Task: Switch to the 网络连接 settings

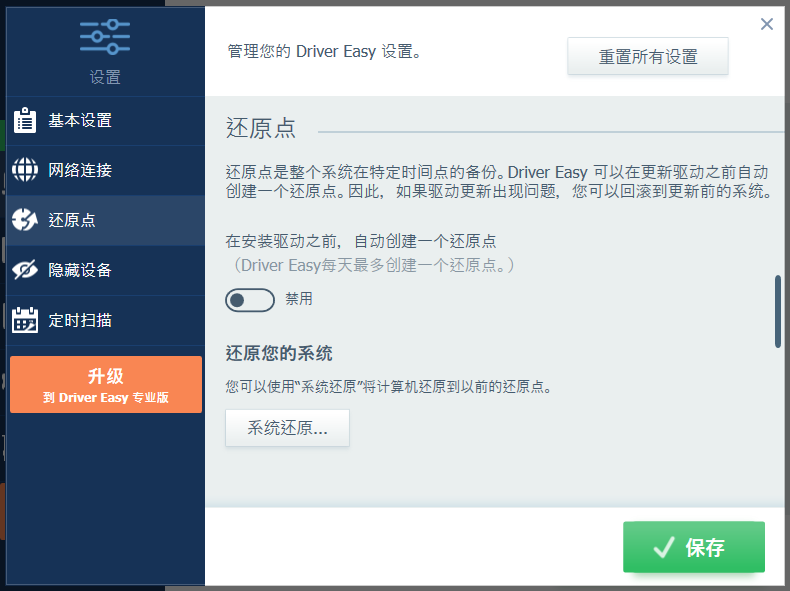Action: click(105, 170)
